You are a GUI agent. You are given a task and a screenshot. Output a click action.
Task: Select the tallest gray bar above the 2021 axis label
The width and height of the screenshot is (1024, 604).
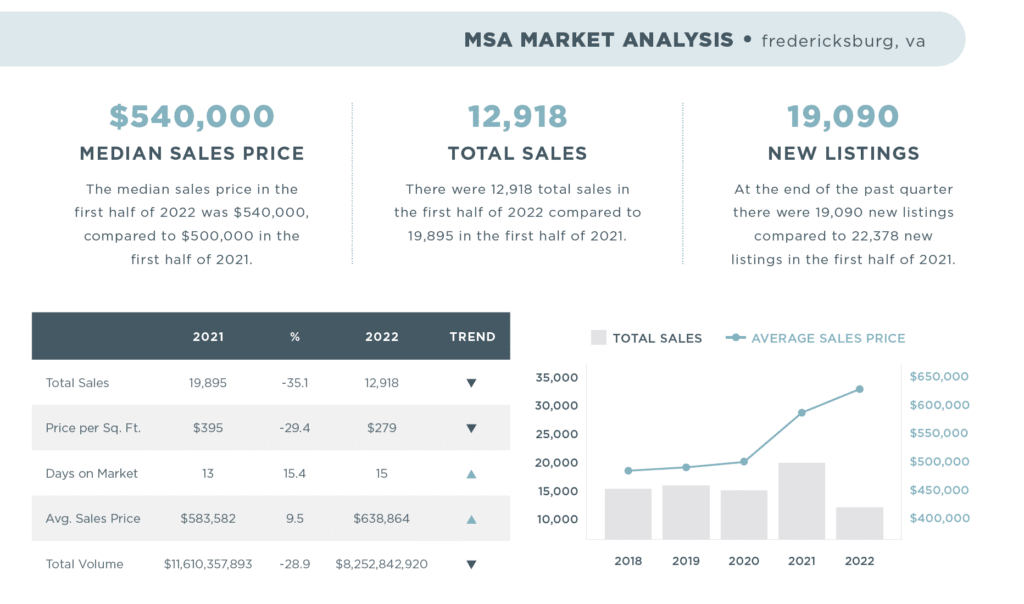point(802,501)
